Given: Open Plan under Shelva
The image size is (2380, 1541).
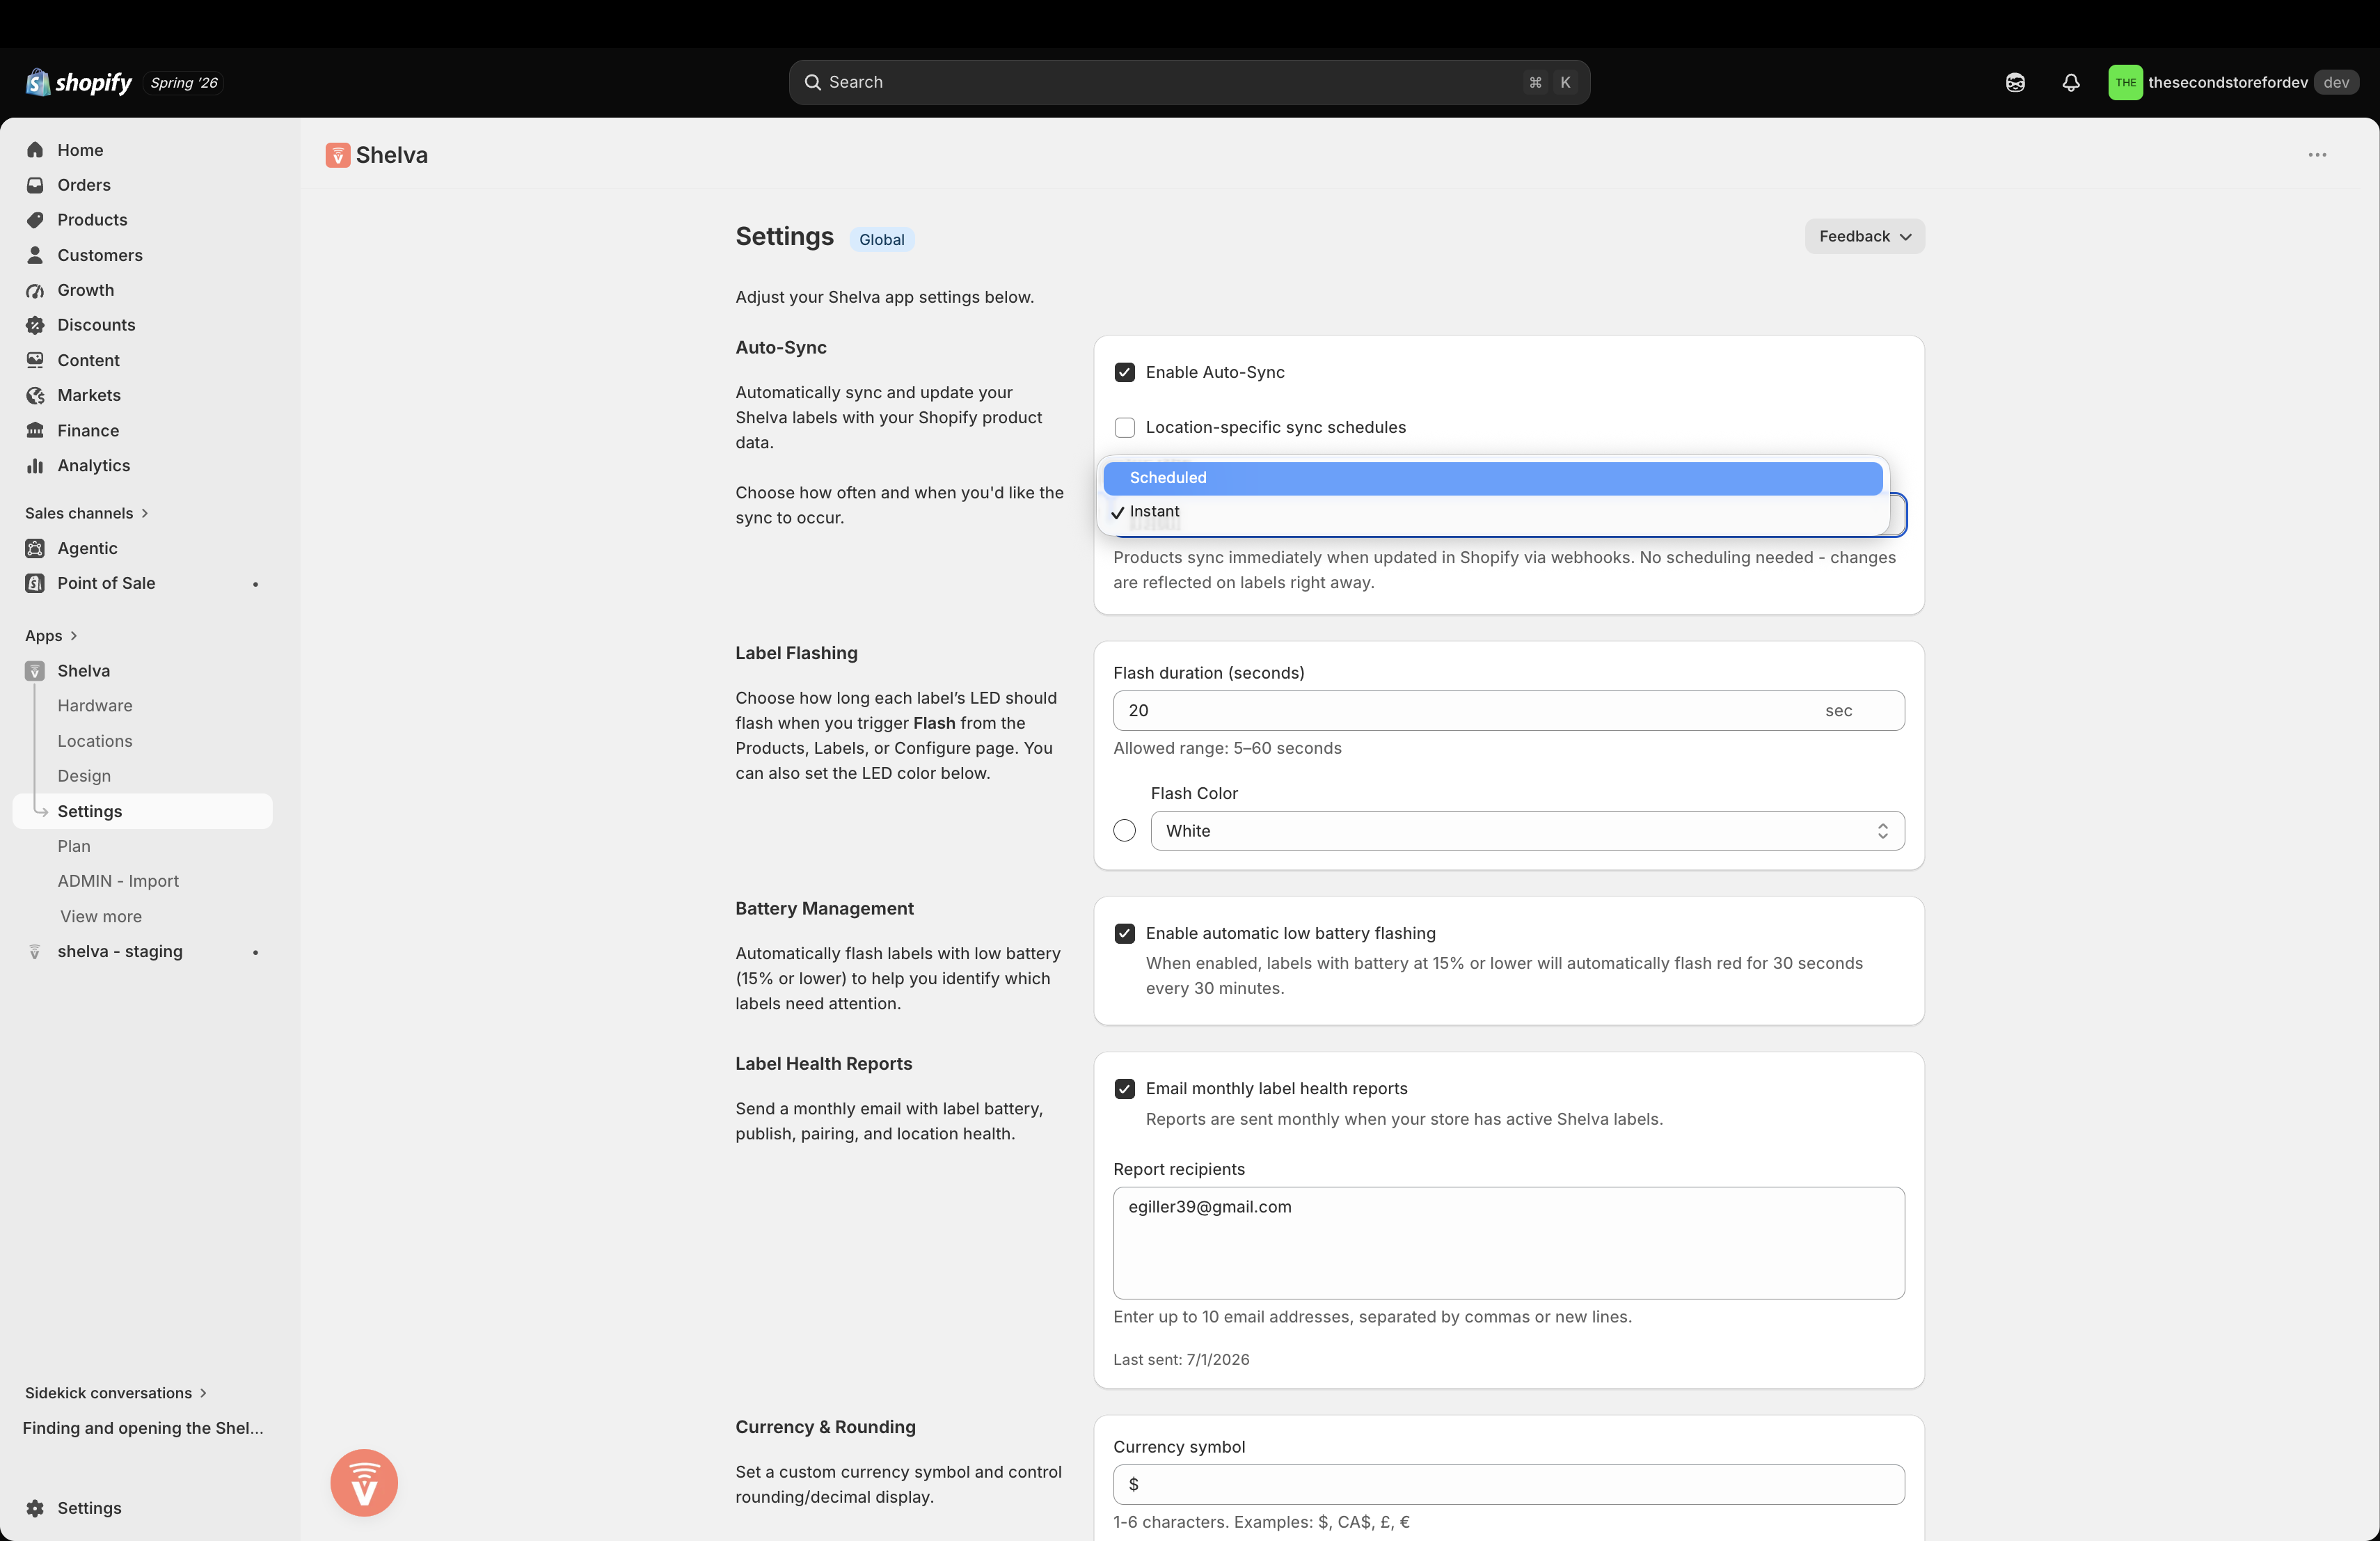Looking at the screenshot, I should pos(74,846).
